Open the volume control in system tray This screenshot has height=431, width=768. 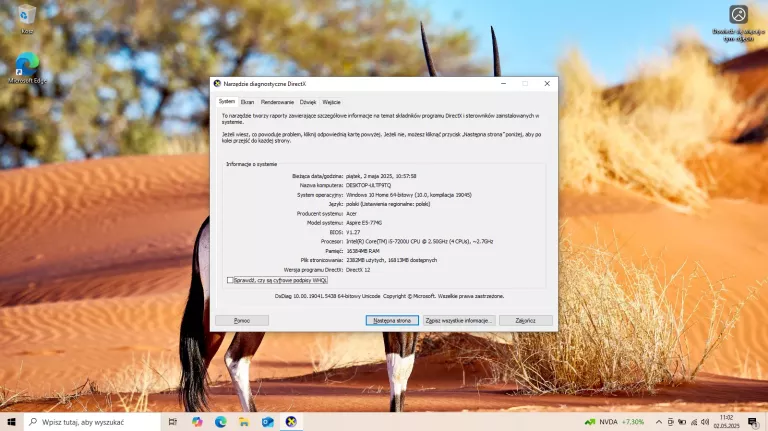[x=705, y=422]
